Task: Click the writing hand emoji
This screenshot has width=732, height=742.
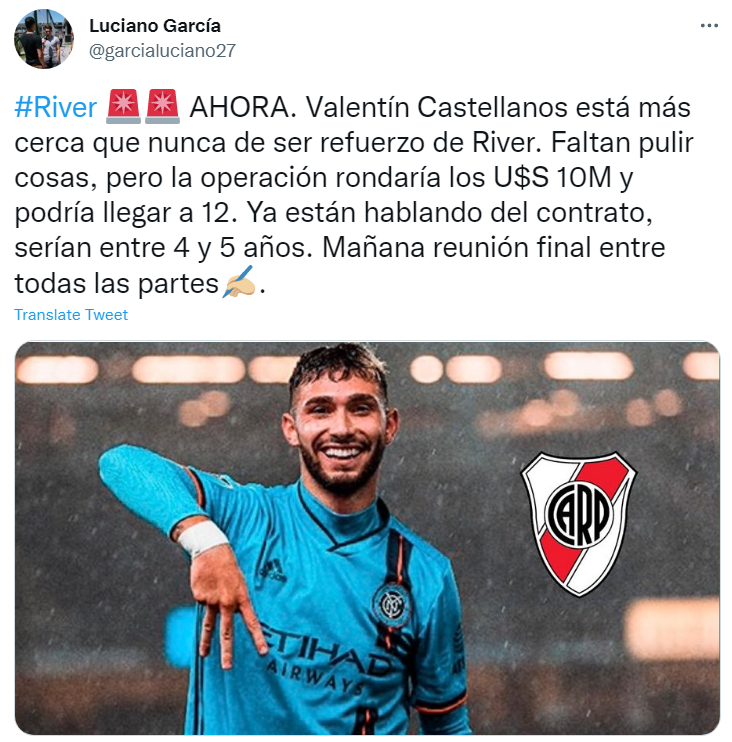Action: 239,282
